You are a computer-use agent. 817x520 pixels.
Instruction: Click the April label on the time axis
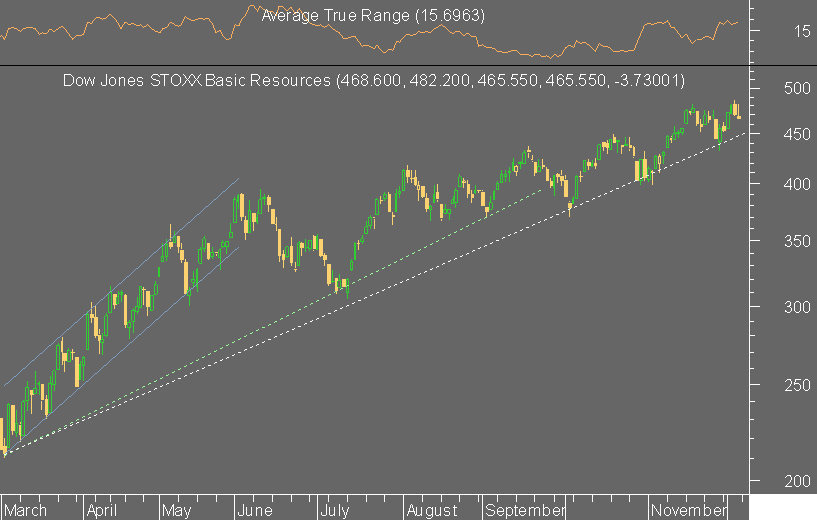tap(102, 510)
